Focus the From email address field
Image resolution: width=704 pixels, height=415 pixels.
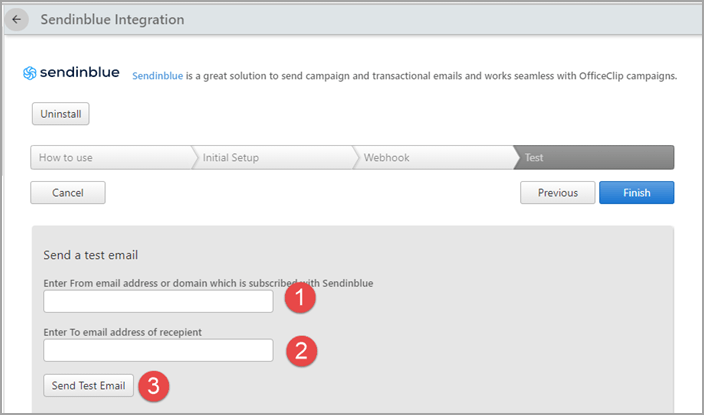click(x=158, y=301)
